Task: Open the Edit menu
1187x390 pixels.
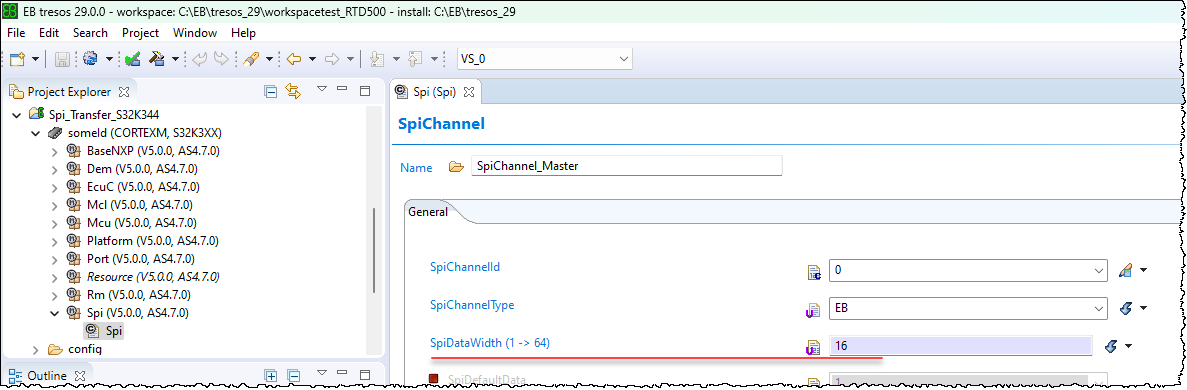Action: click(49, 33)
